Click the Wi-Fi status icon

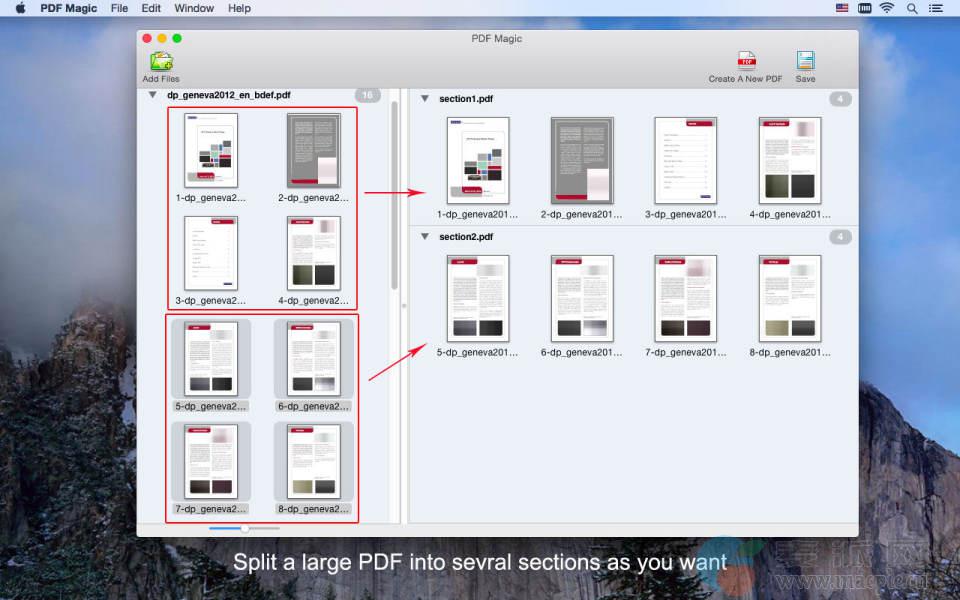(886, 8)
